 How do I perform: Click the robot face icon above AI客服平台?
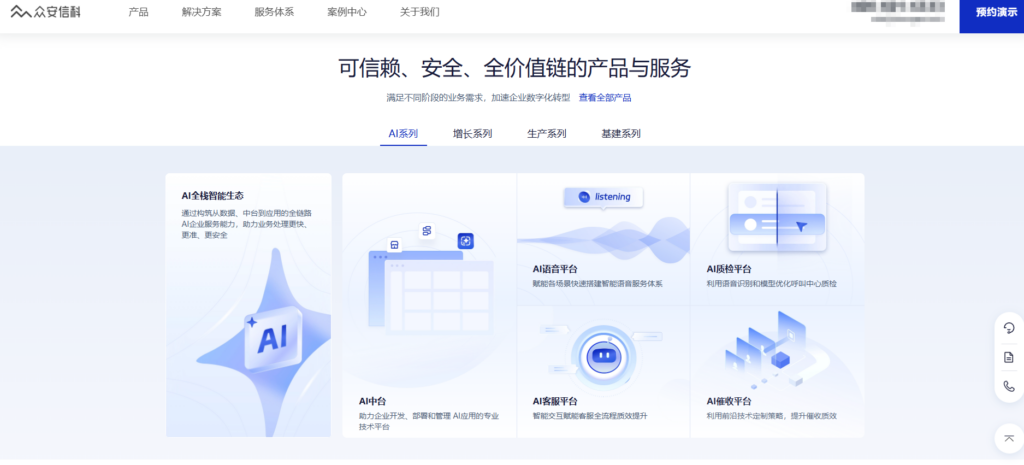click(x=602, y=354)
